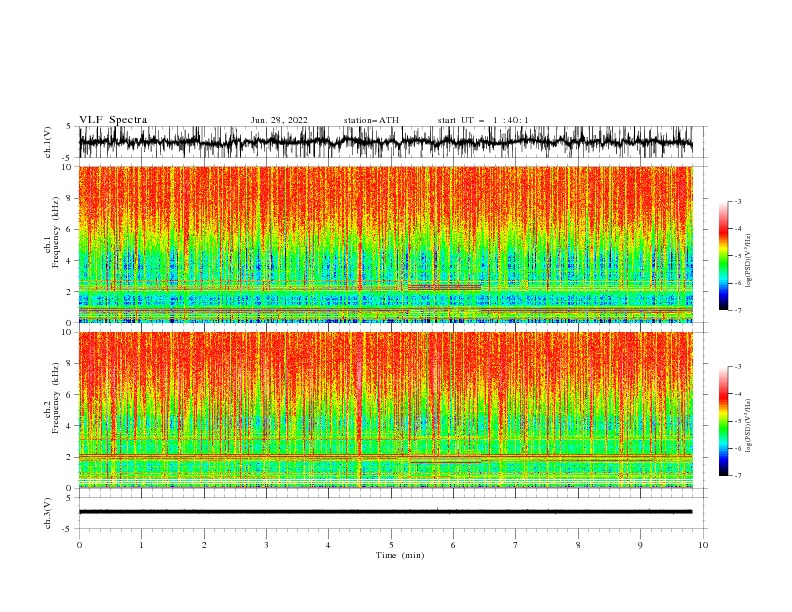This screenshot has height=612, width=792.
Task: Click the date 'Jun. 28, 2022'
Action: point(279,120)
